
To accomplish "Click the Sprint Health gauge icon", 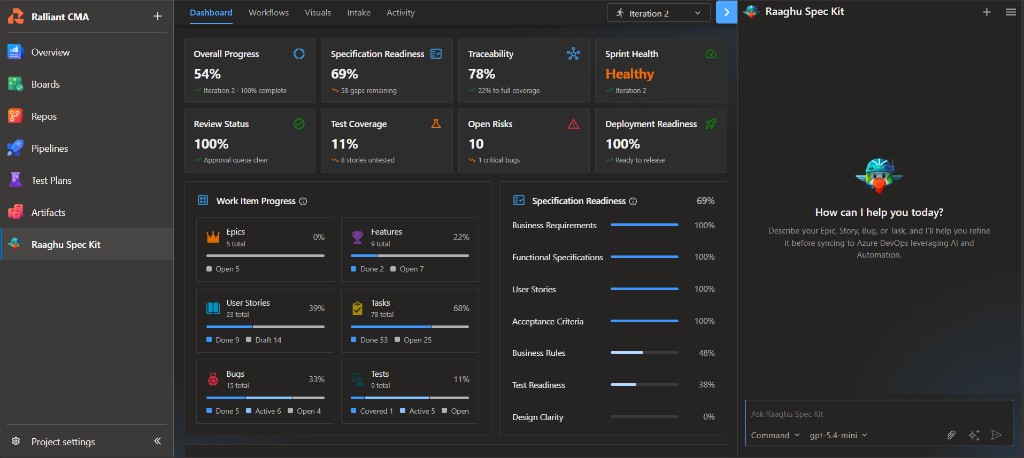I will click(711, 54).
